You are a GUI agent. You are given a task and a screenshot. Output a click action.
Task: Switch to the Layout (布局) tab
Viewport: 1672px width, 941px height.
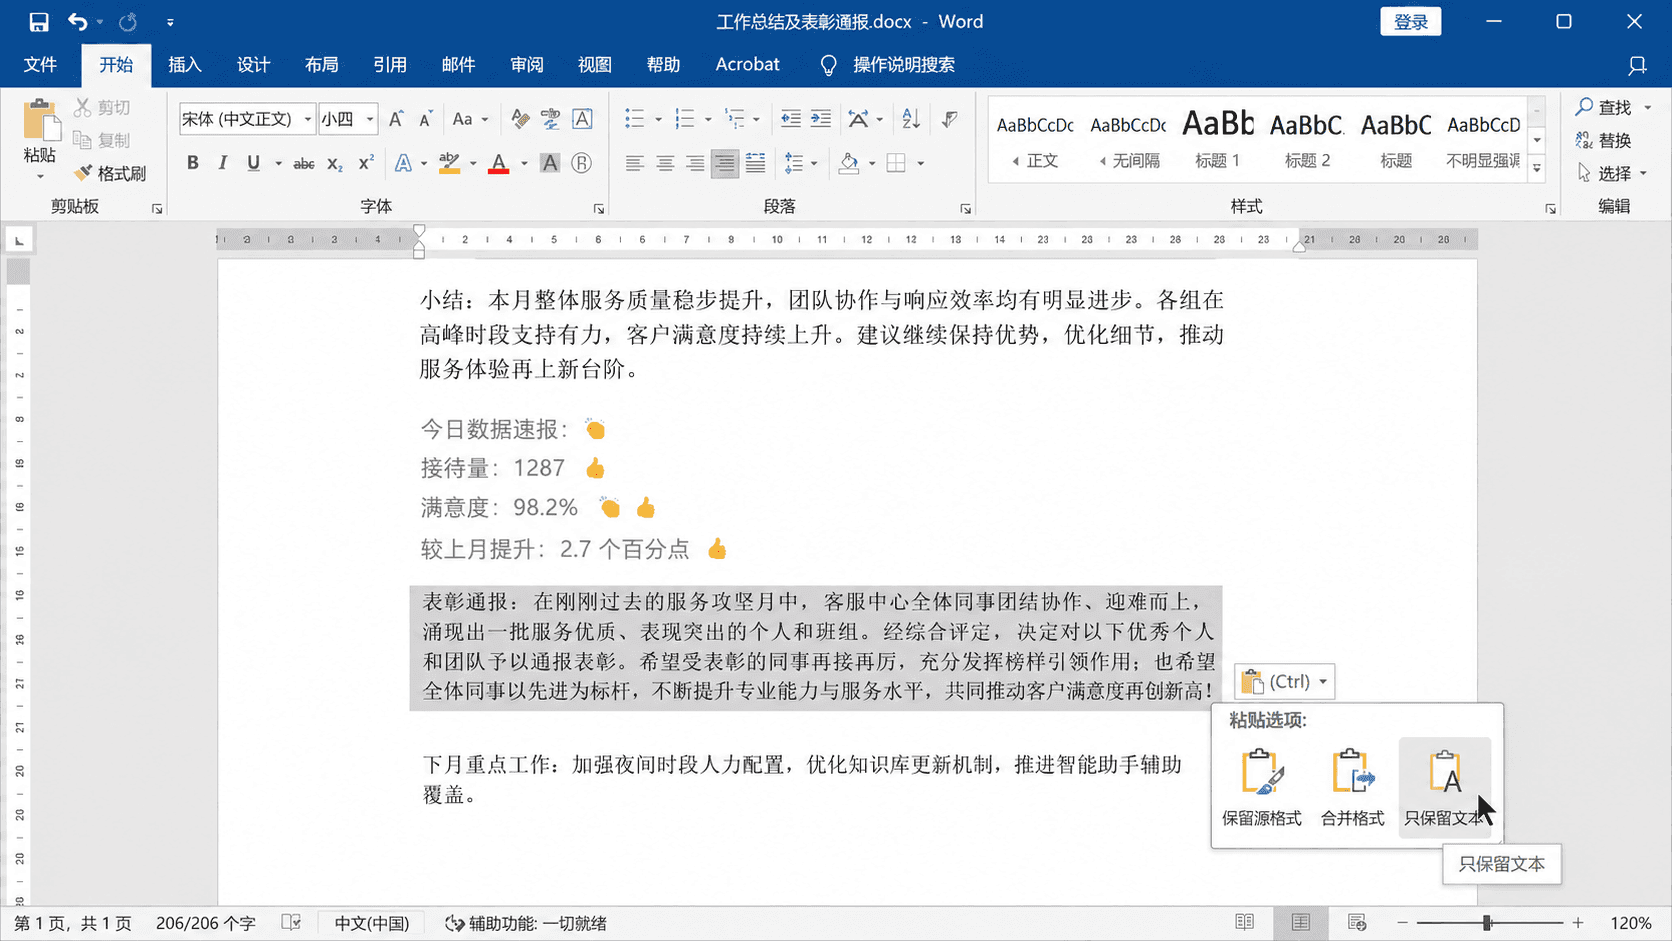tap(321, 65)
